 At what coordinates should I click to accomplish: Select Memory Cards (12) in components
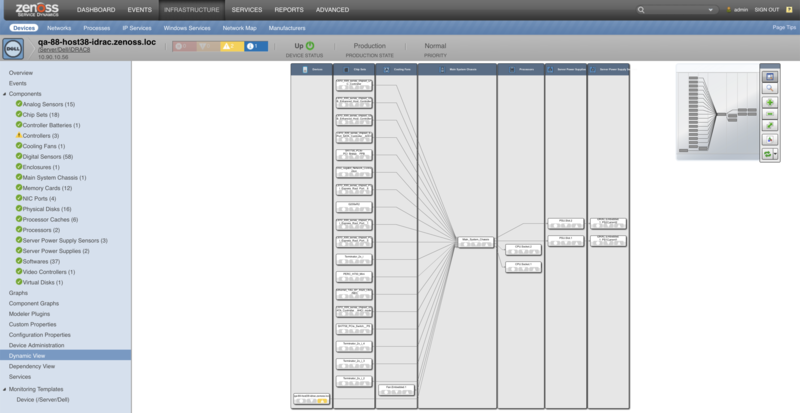pyautogui.click(x=47, y=188)
